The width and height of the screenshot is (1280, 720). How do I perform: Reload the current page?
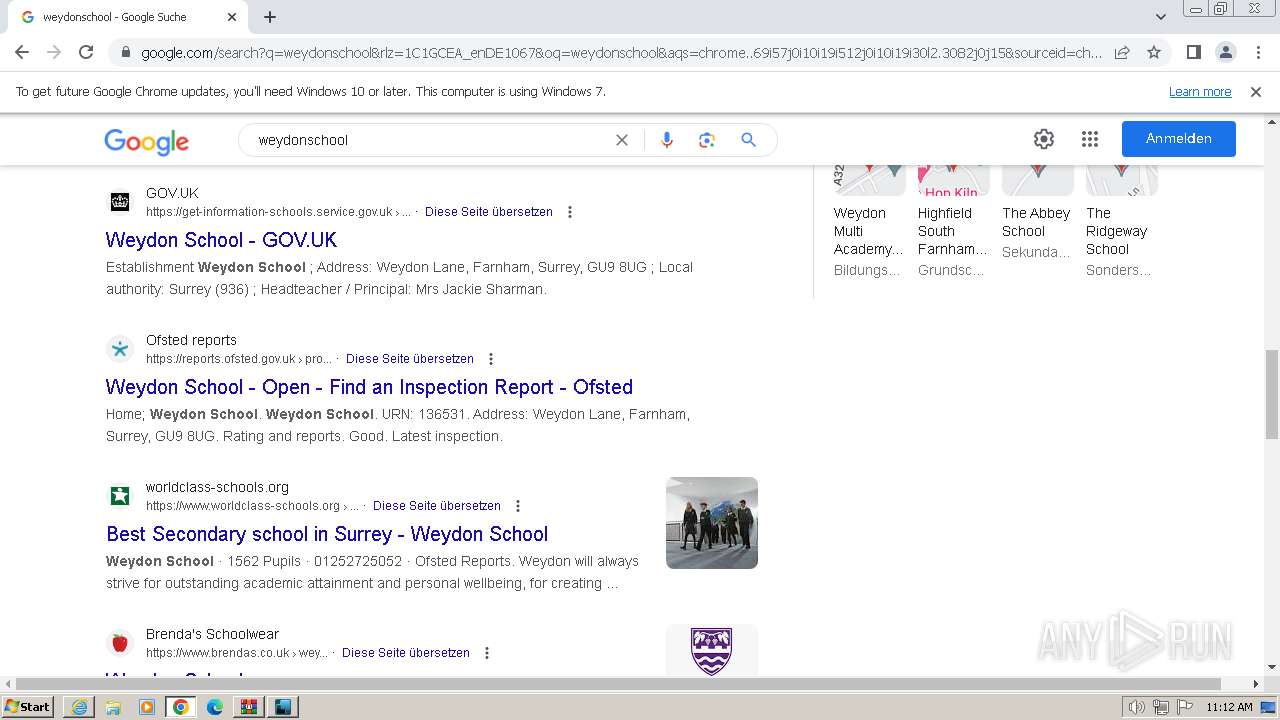tap(86, 52)
